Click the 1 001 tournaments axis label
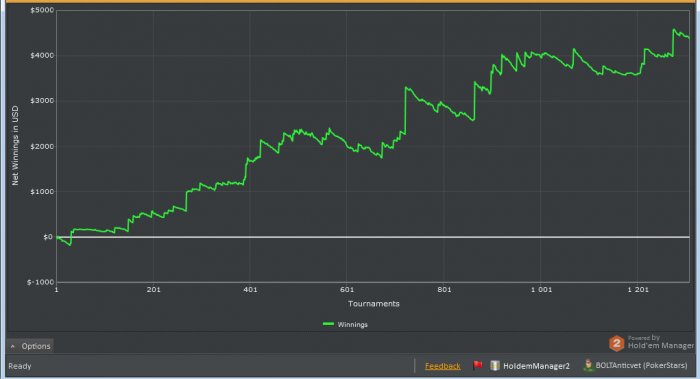 pos(541,290)
